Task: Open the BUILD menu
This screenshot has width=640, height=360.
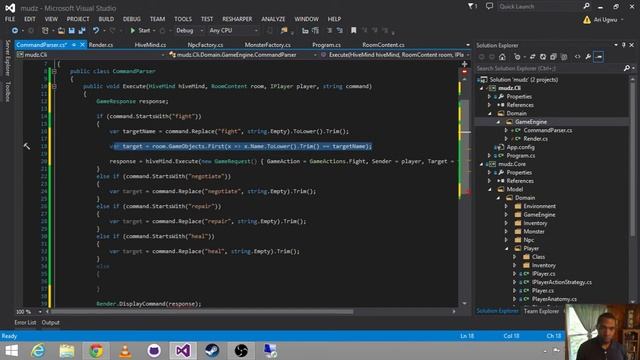Action: coord(106,19)
